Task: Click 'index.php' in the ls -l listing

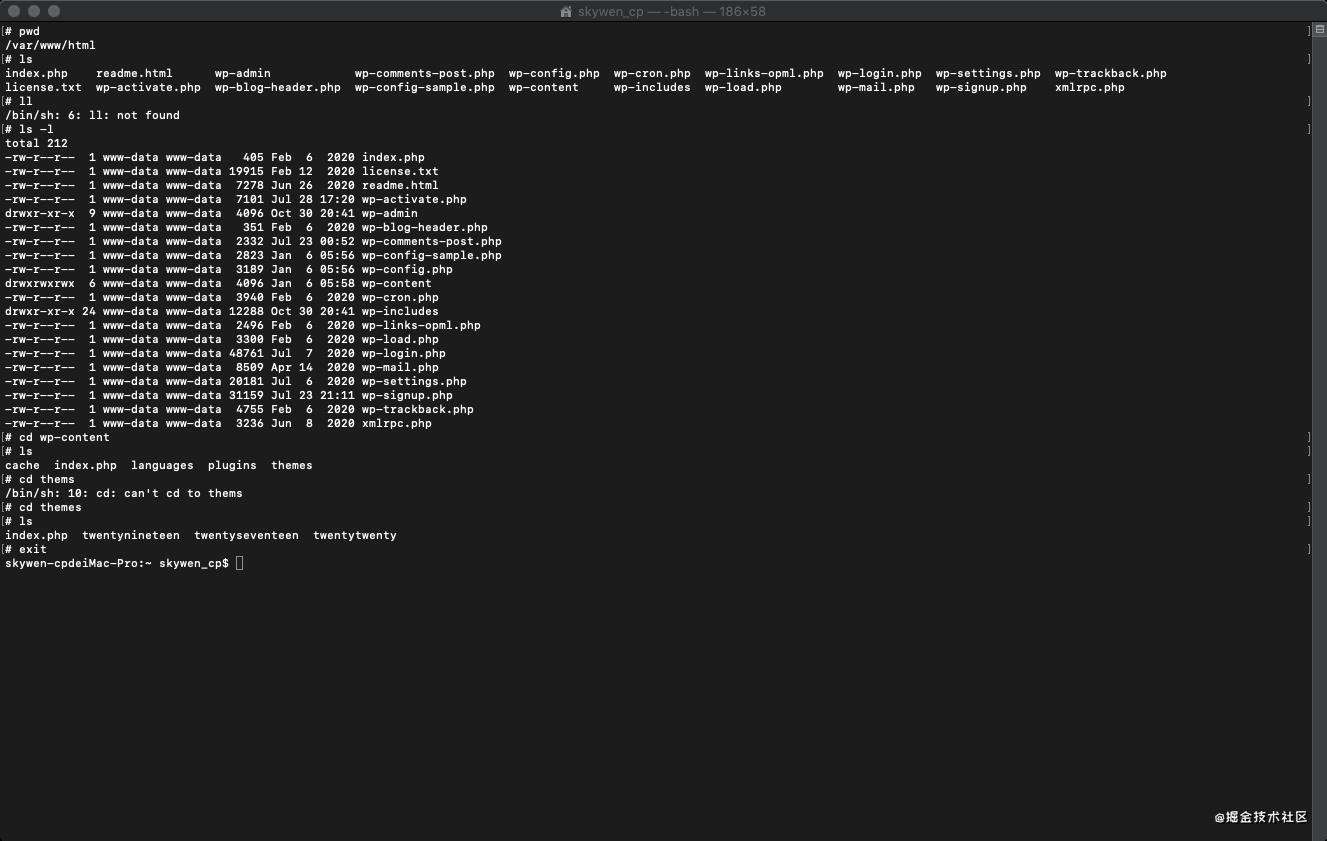Action: point(393,157)
